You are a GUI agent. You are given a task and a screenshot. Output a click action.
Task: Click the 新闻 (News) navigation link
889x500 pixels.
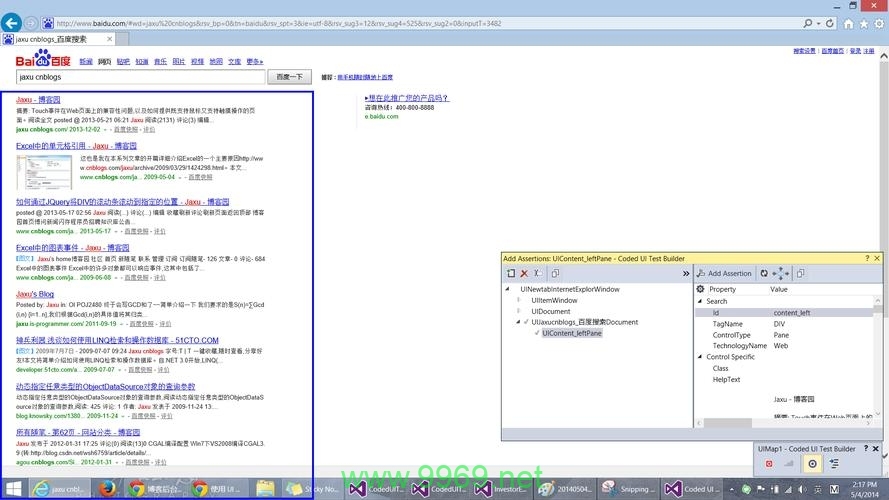tap(86, 62)
